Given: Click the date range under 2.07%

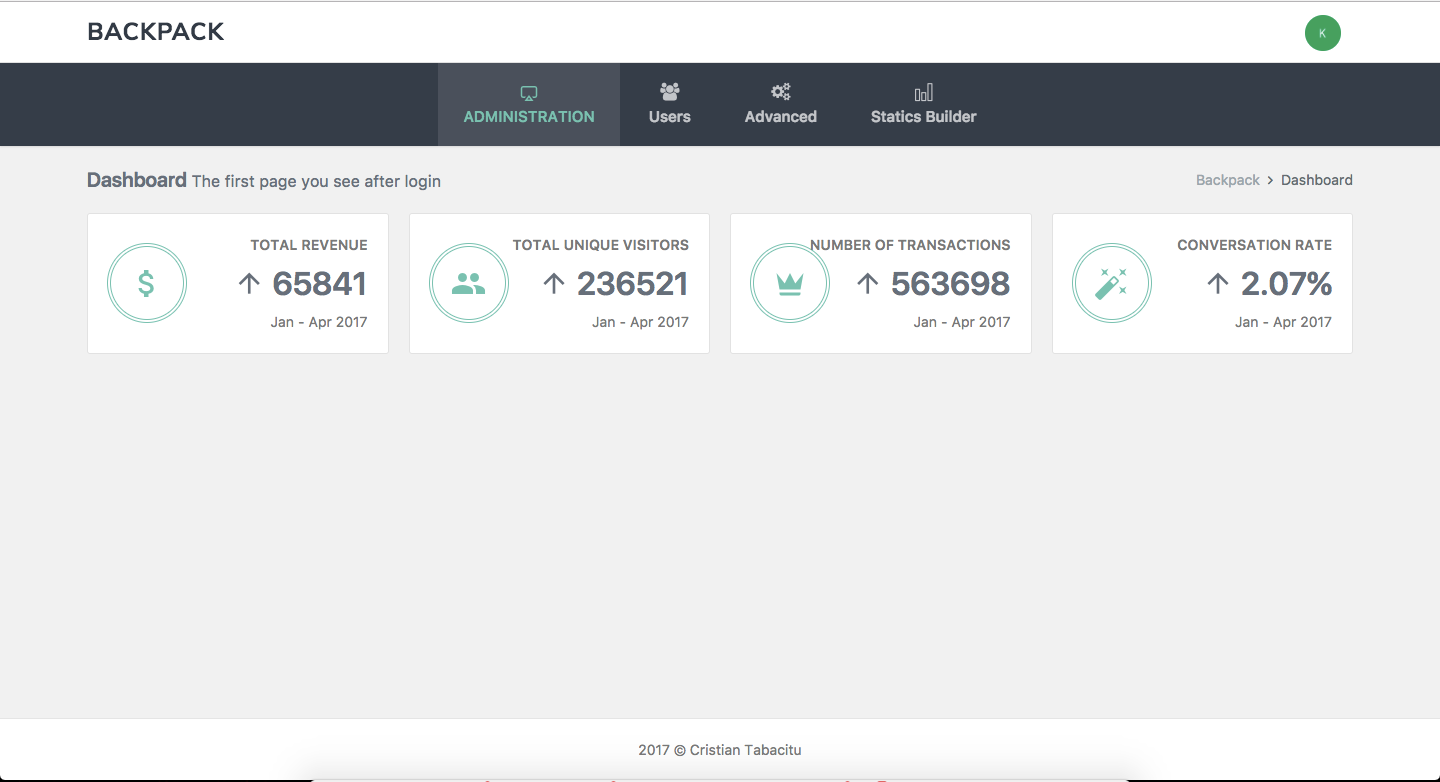Looking at the screenshot, I should point(1284,322).
